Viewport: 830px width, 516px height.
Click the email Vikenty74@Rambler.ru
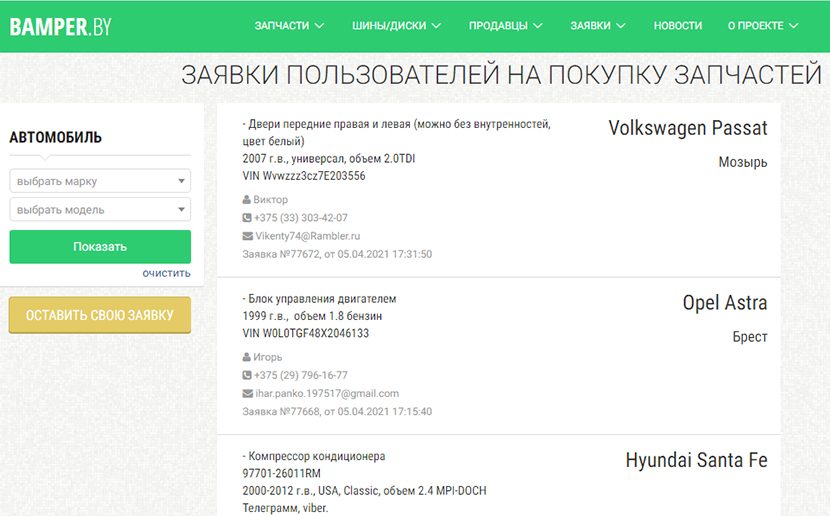[x=307, y=236]
